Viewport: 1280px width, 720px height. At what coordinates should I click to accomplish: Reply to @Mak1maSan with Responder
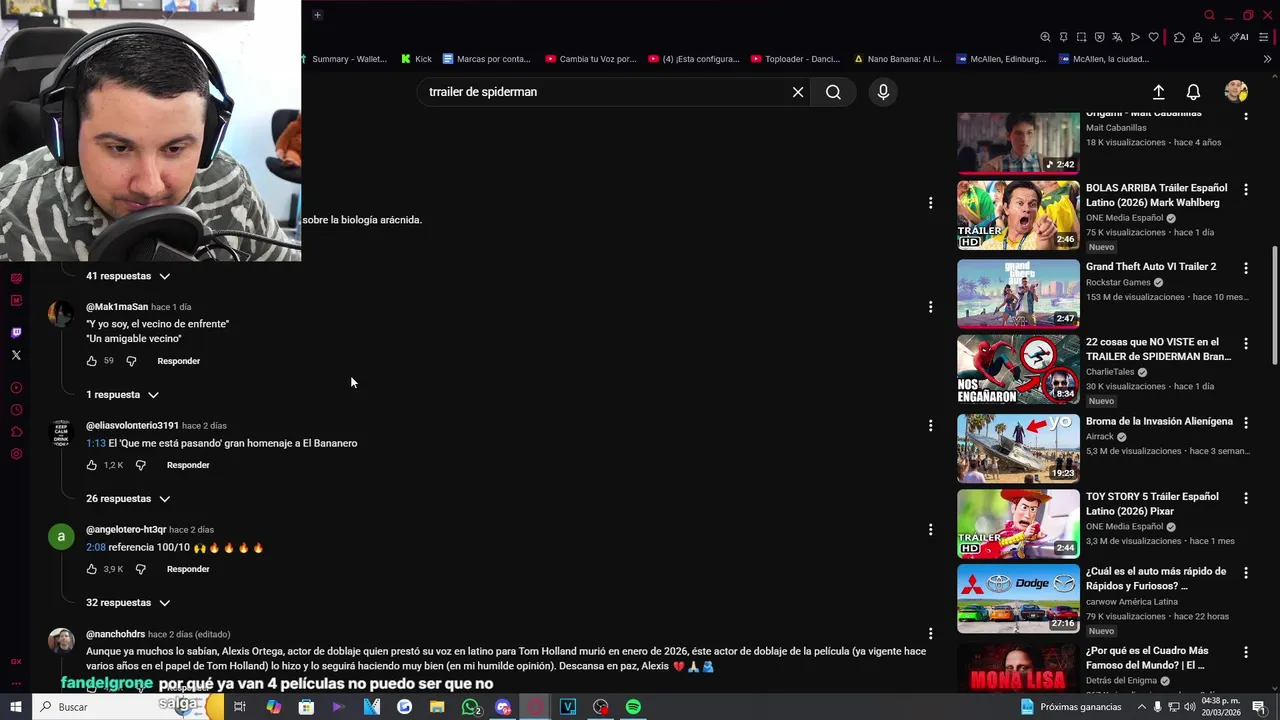(179, 361)
